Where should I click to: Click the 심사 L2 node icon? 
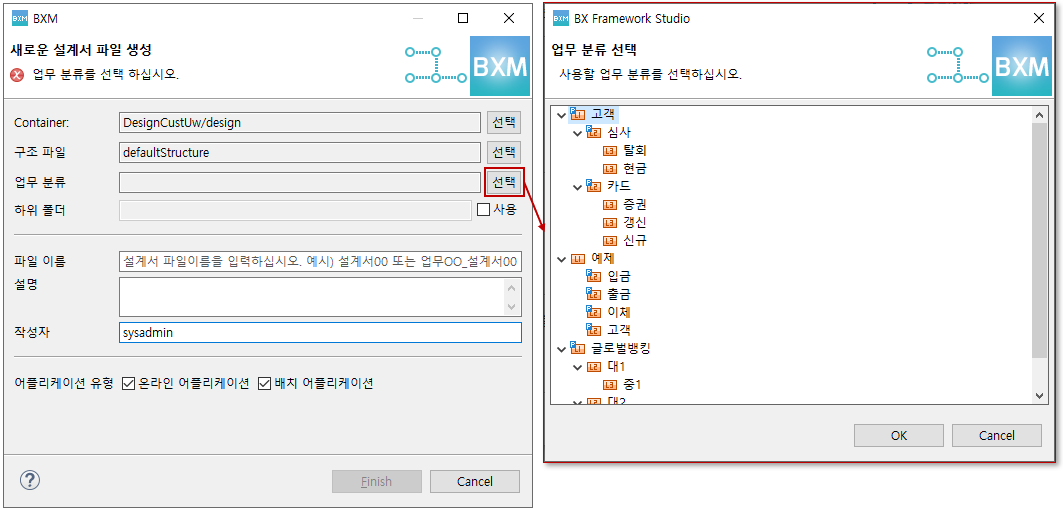[594, 132]
